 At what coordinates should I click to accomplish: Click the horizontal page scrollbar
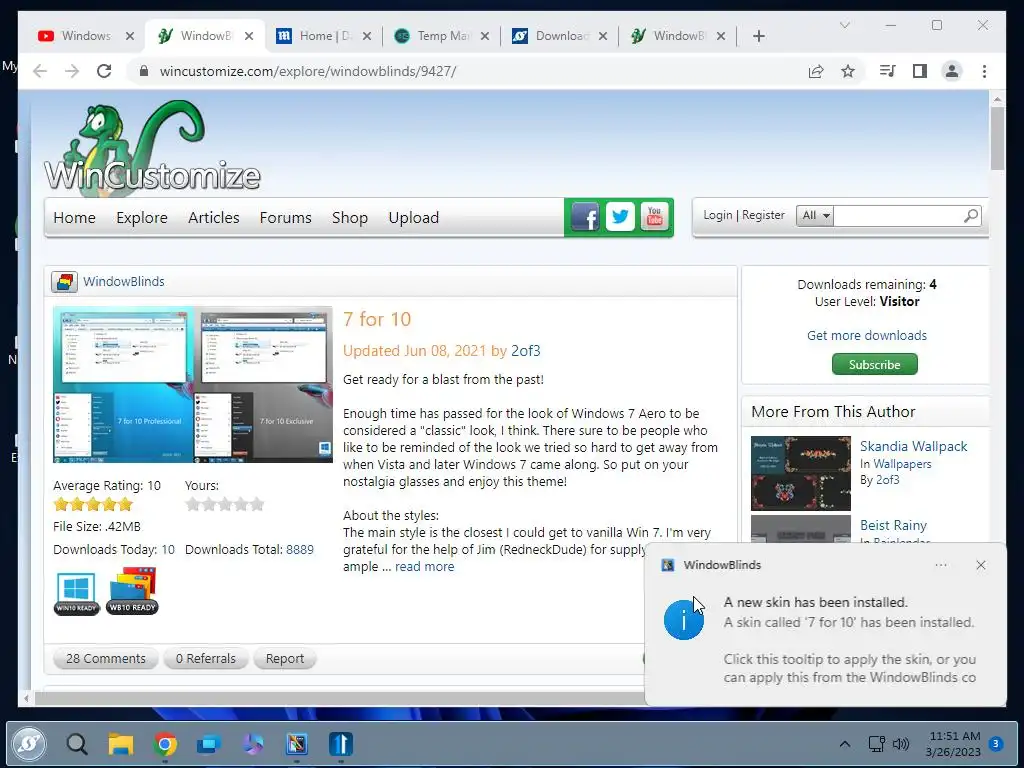(340, 698)
